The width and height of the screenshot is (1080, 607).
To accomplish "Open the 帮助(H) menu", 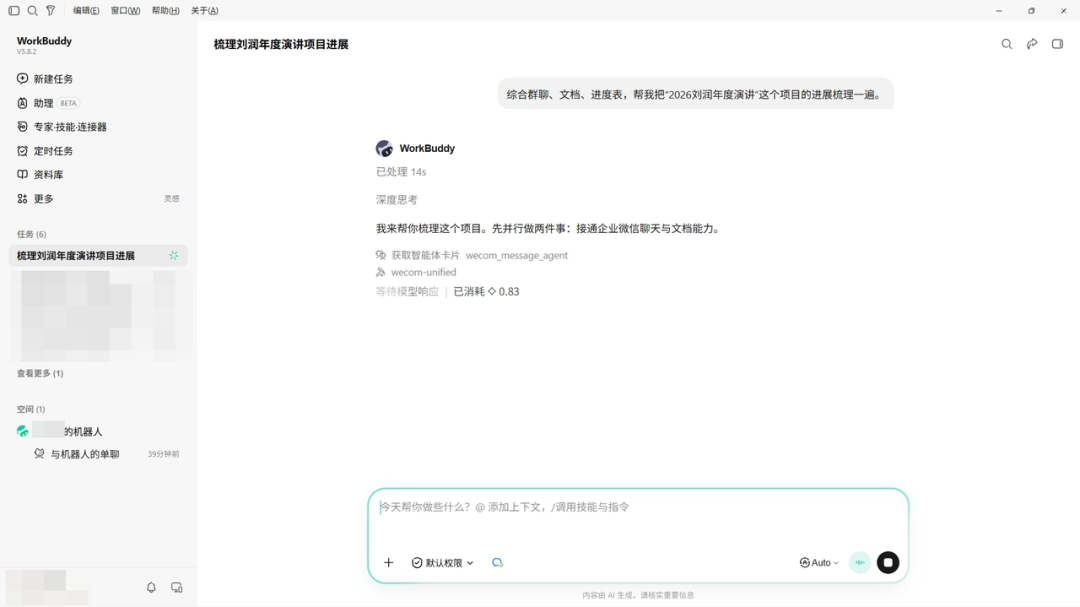I will (x=165, y=10).
